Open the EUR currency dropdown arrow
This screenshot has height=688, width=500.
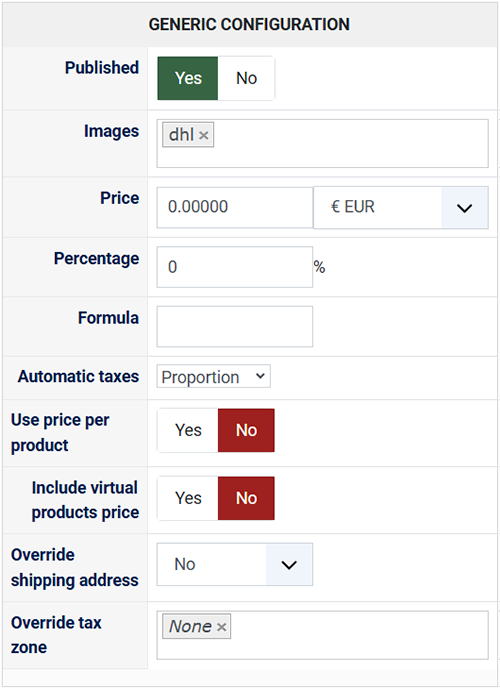pyautogui.click(x=464, y=208)
